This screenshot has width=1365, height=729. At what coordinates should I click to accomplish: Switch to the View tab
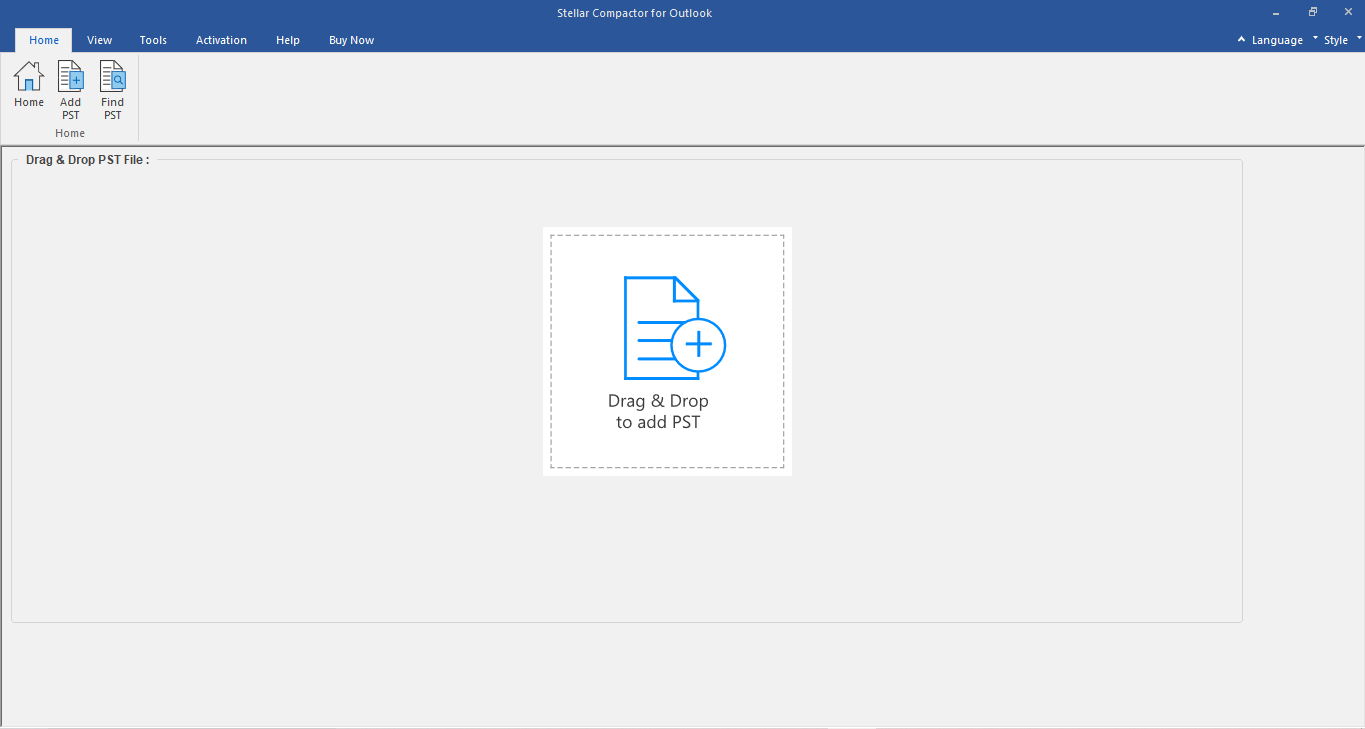coord(99,40)
